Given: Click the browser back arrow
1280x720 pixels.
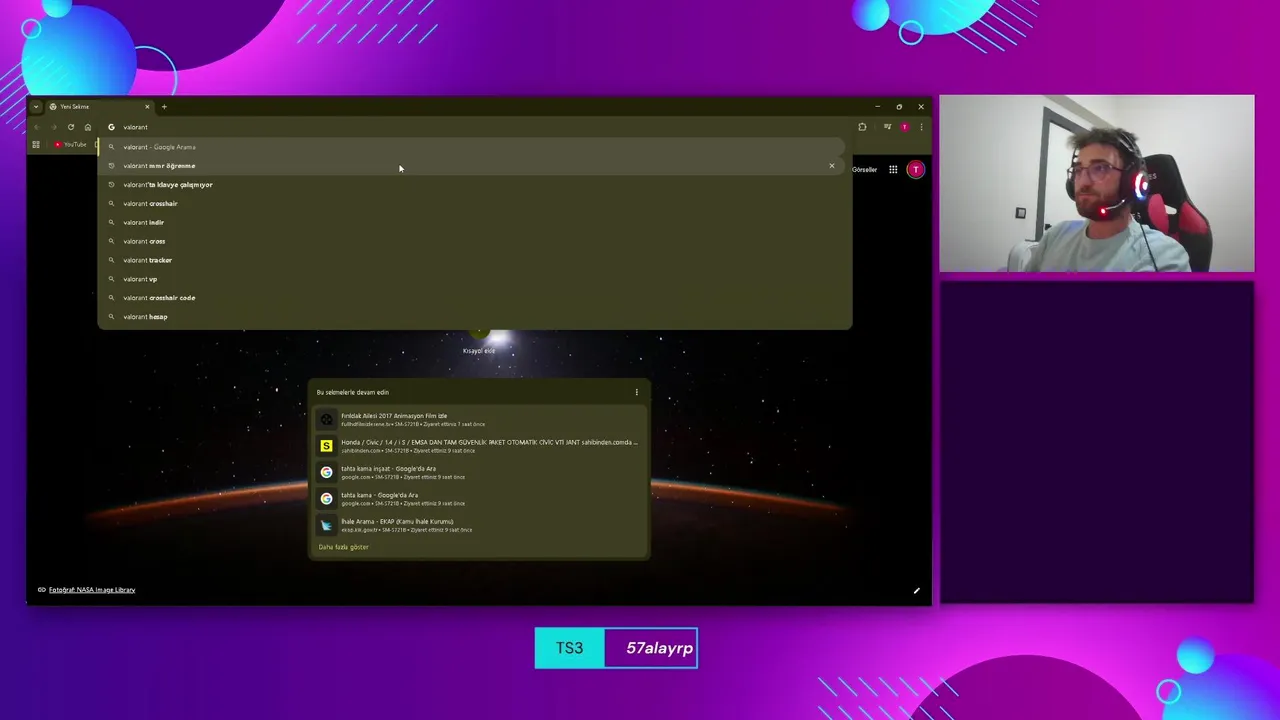Looking at the screenshot, I should 37,127.
